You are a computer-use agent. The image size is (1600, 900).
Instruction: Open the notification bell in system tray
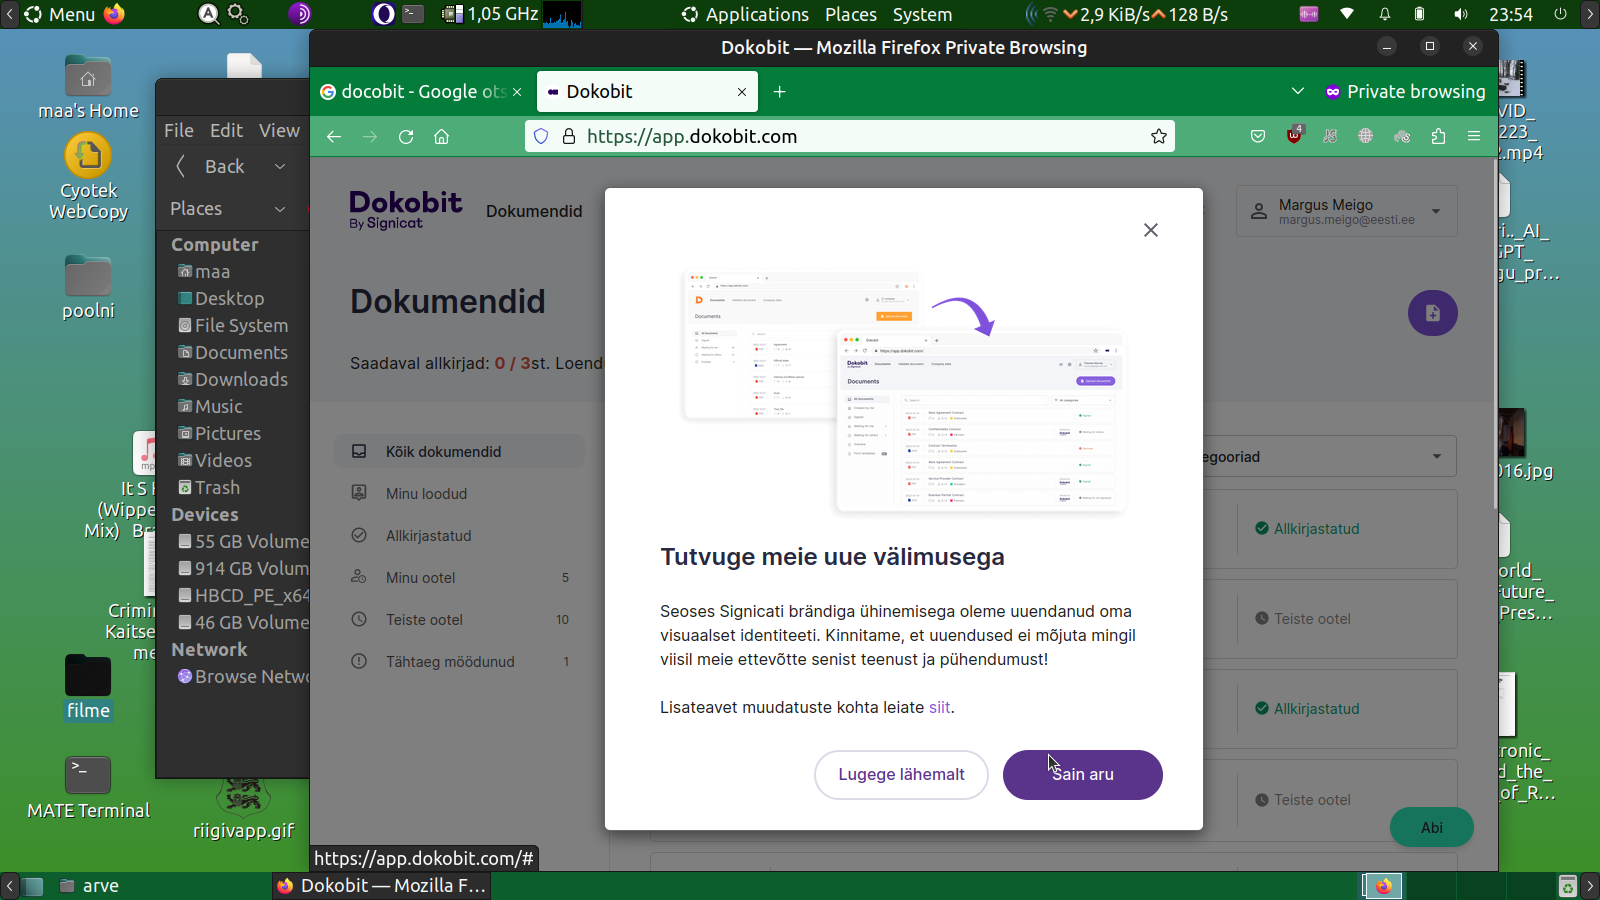[x=1384, y=14]
